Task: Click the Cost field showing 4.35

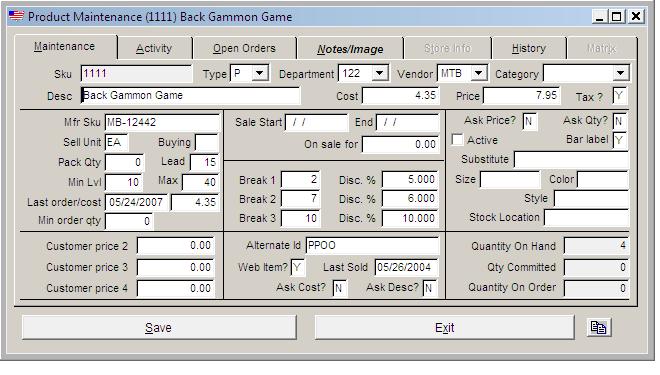Action: pyautogui.click(x=400, y=96)
